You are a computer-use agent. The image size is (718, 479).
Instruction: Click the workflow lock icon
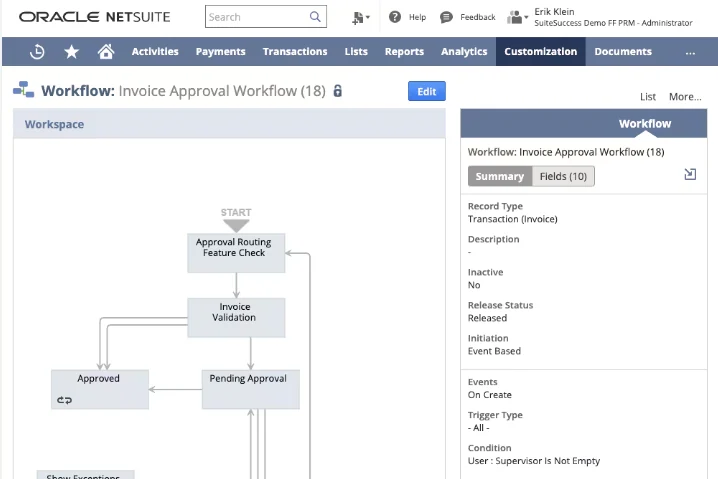coord(337,91)
